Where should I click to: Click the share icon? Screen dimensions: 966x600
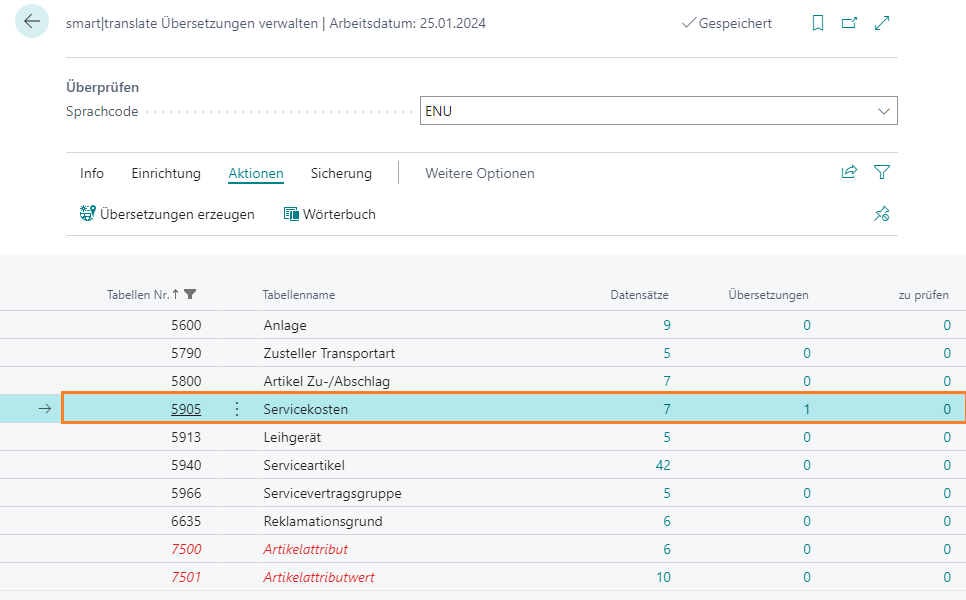[849, 173]
